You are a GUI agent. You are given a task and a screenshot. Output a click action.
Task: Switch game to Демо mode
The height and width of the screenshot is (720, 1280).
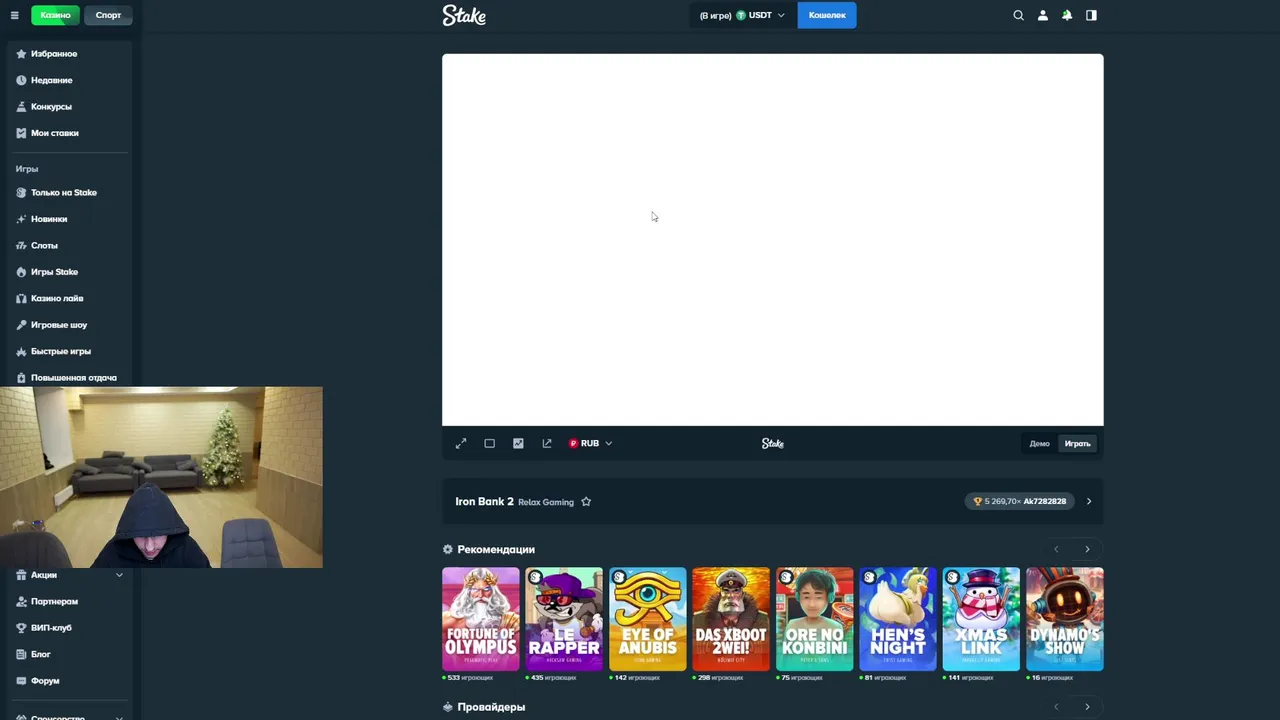tap(1039, 443)
